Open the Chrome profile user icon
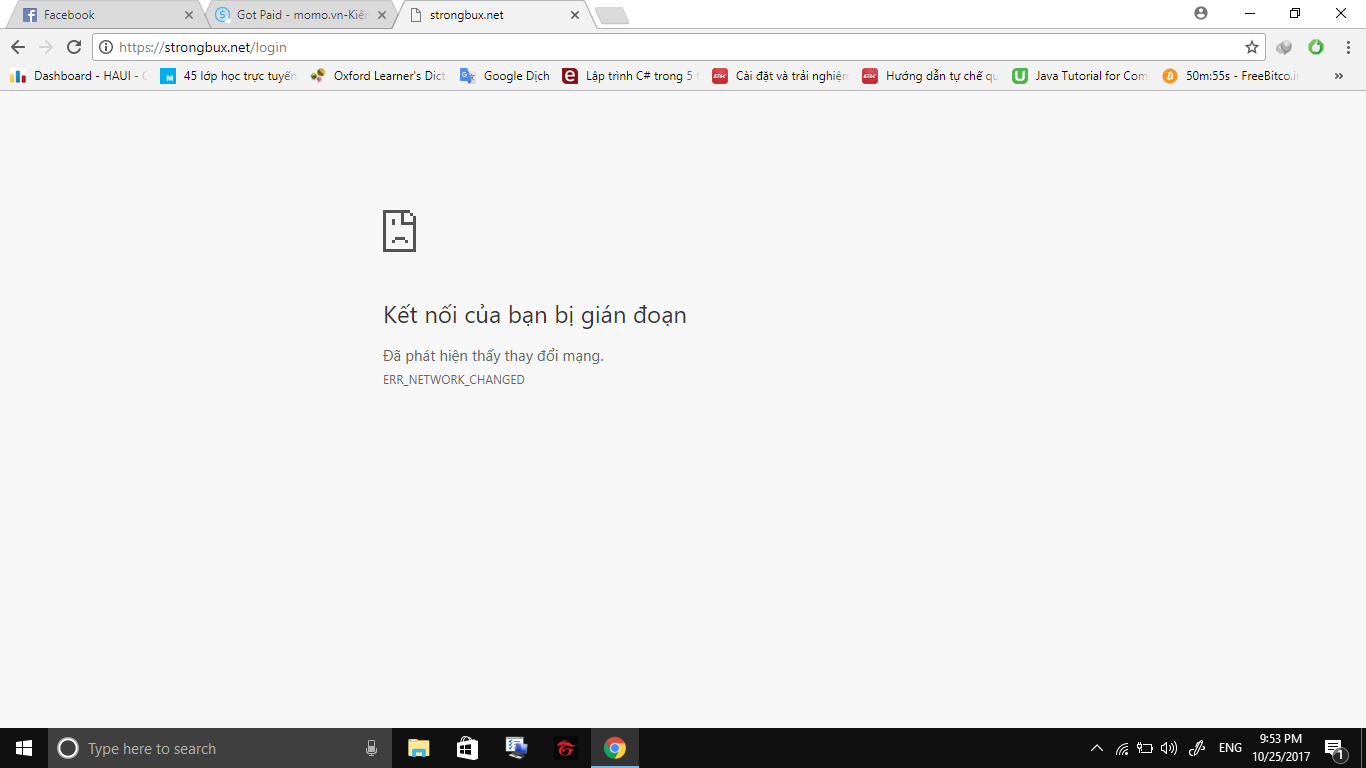 click(1201, 13)
